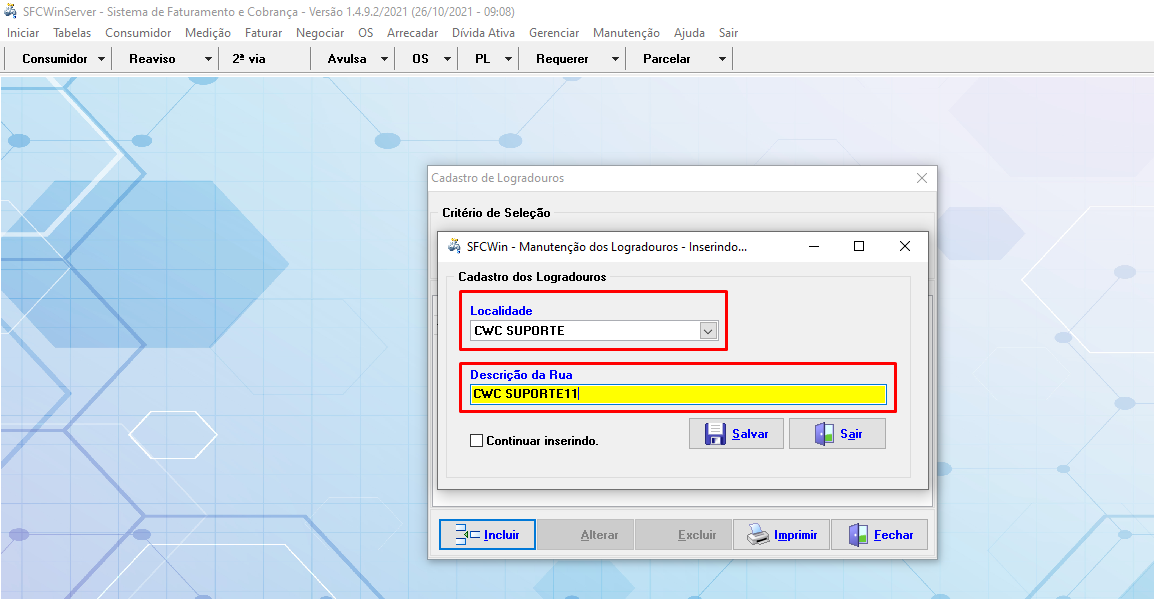
Task: Enable the Continuar inserindo checkbox
Action: [476, 440]
